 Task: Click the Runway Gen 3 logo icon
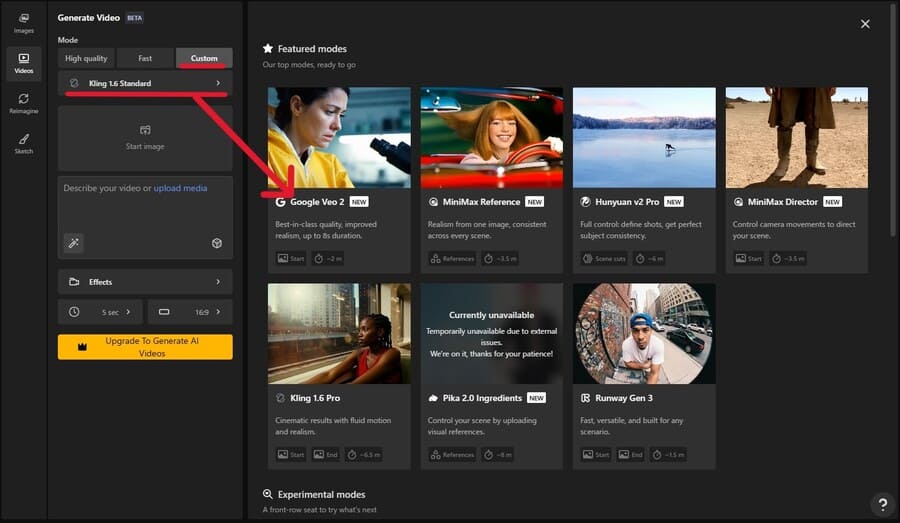click(585, 398)
